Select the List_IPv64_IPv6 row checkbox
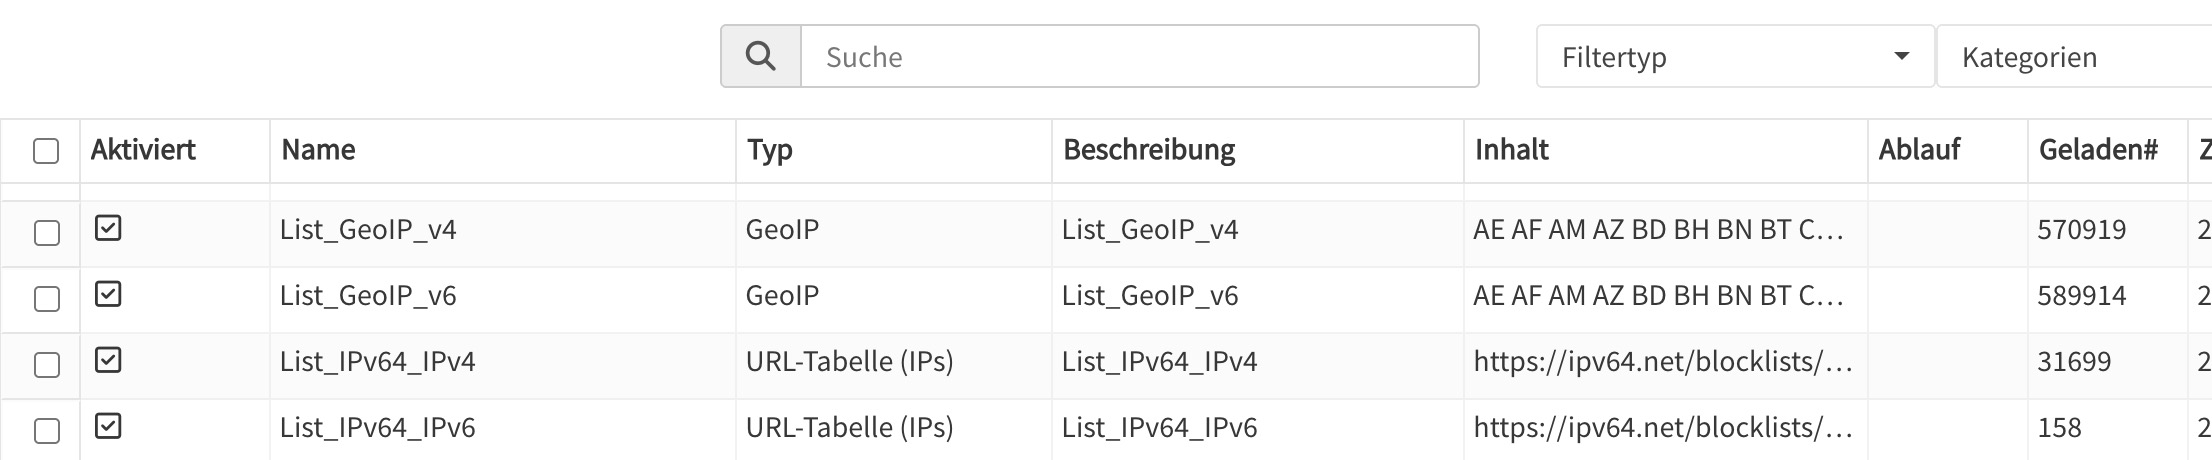 click(47, 431)
